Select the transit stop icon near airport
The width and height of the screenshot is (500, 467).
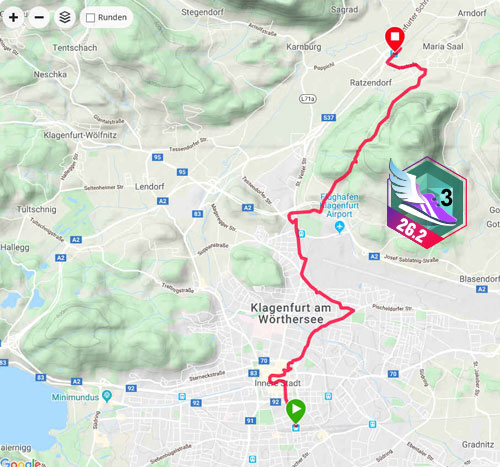point(302,233)
